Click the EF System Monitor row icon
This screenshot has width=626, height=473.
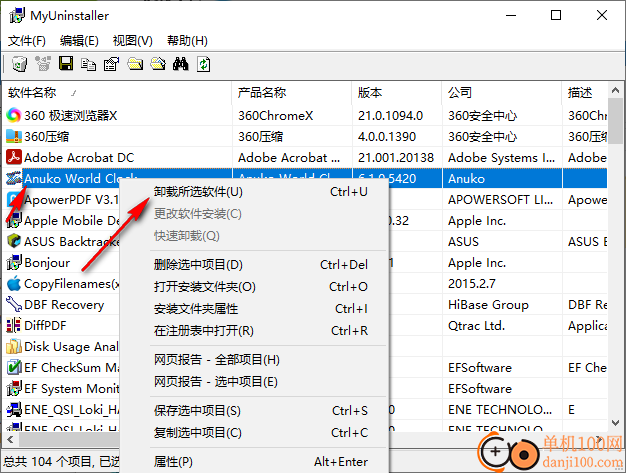click(14, 388)
